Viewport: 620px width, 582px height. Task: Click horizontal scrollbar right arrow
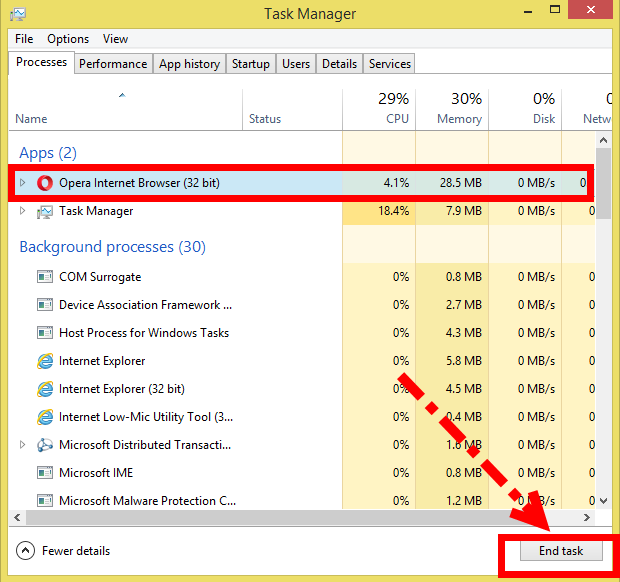587,517
